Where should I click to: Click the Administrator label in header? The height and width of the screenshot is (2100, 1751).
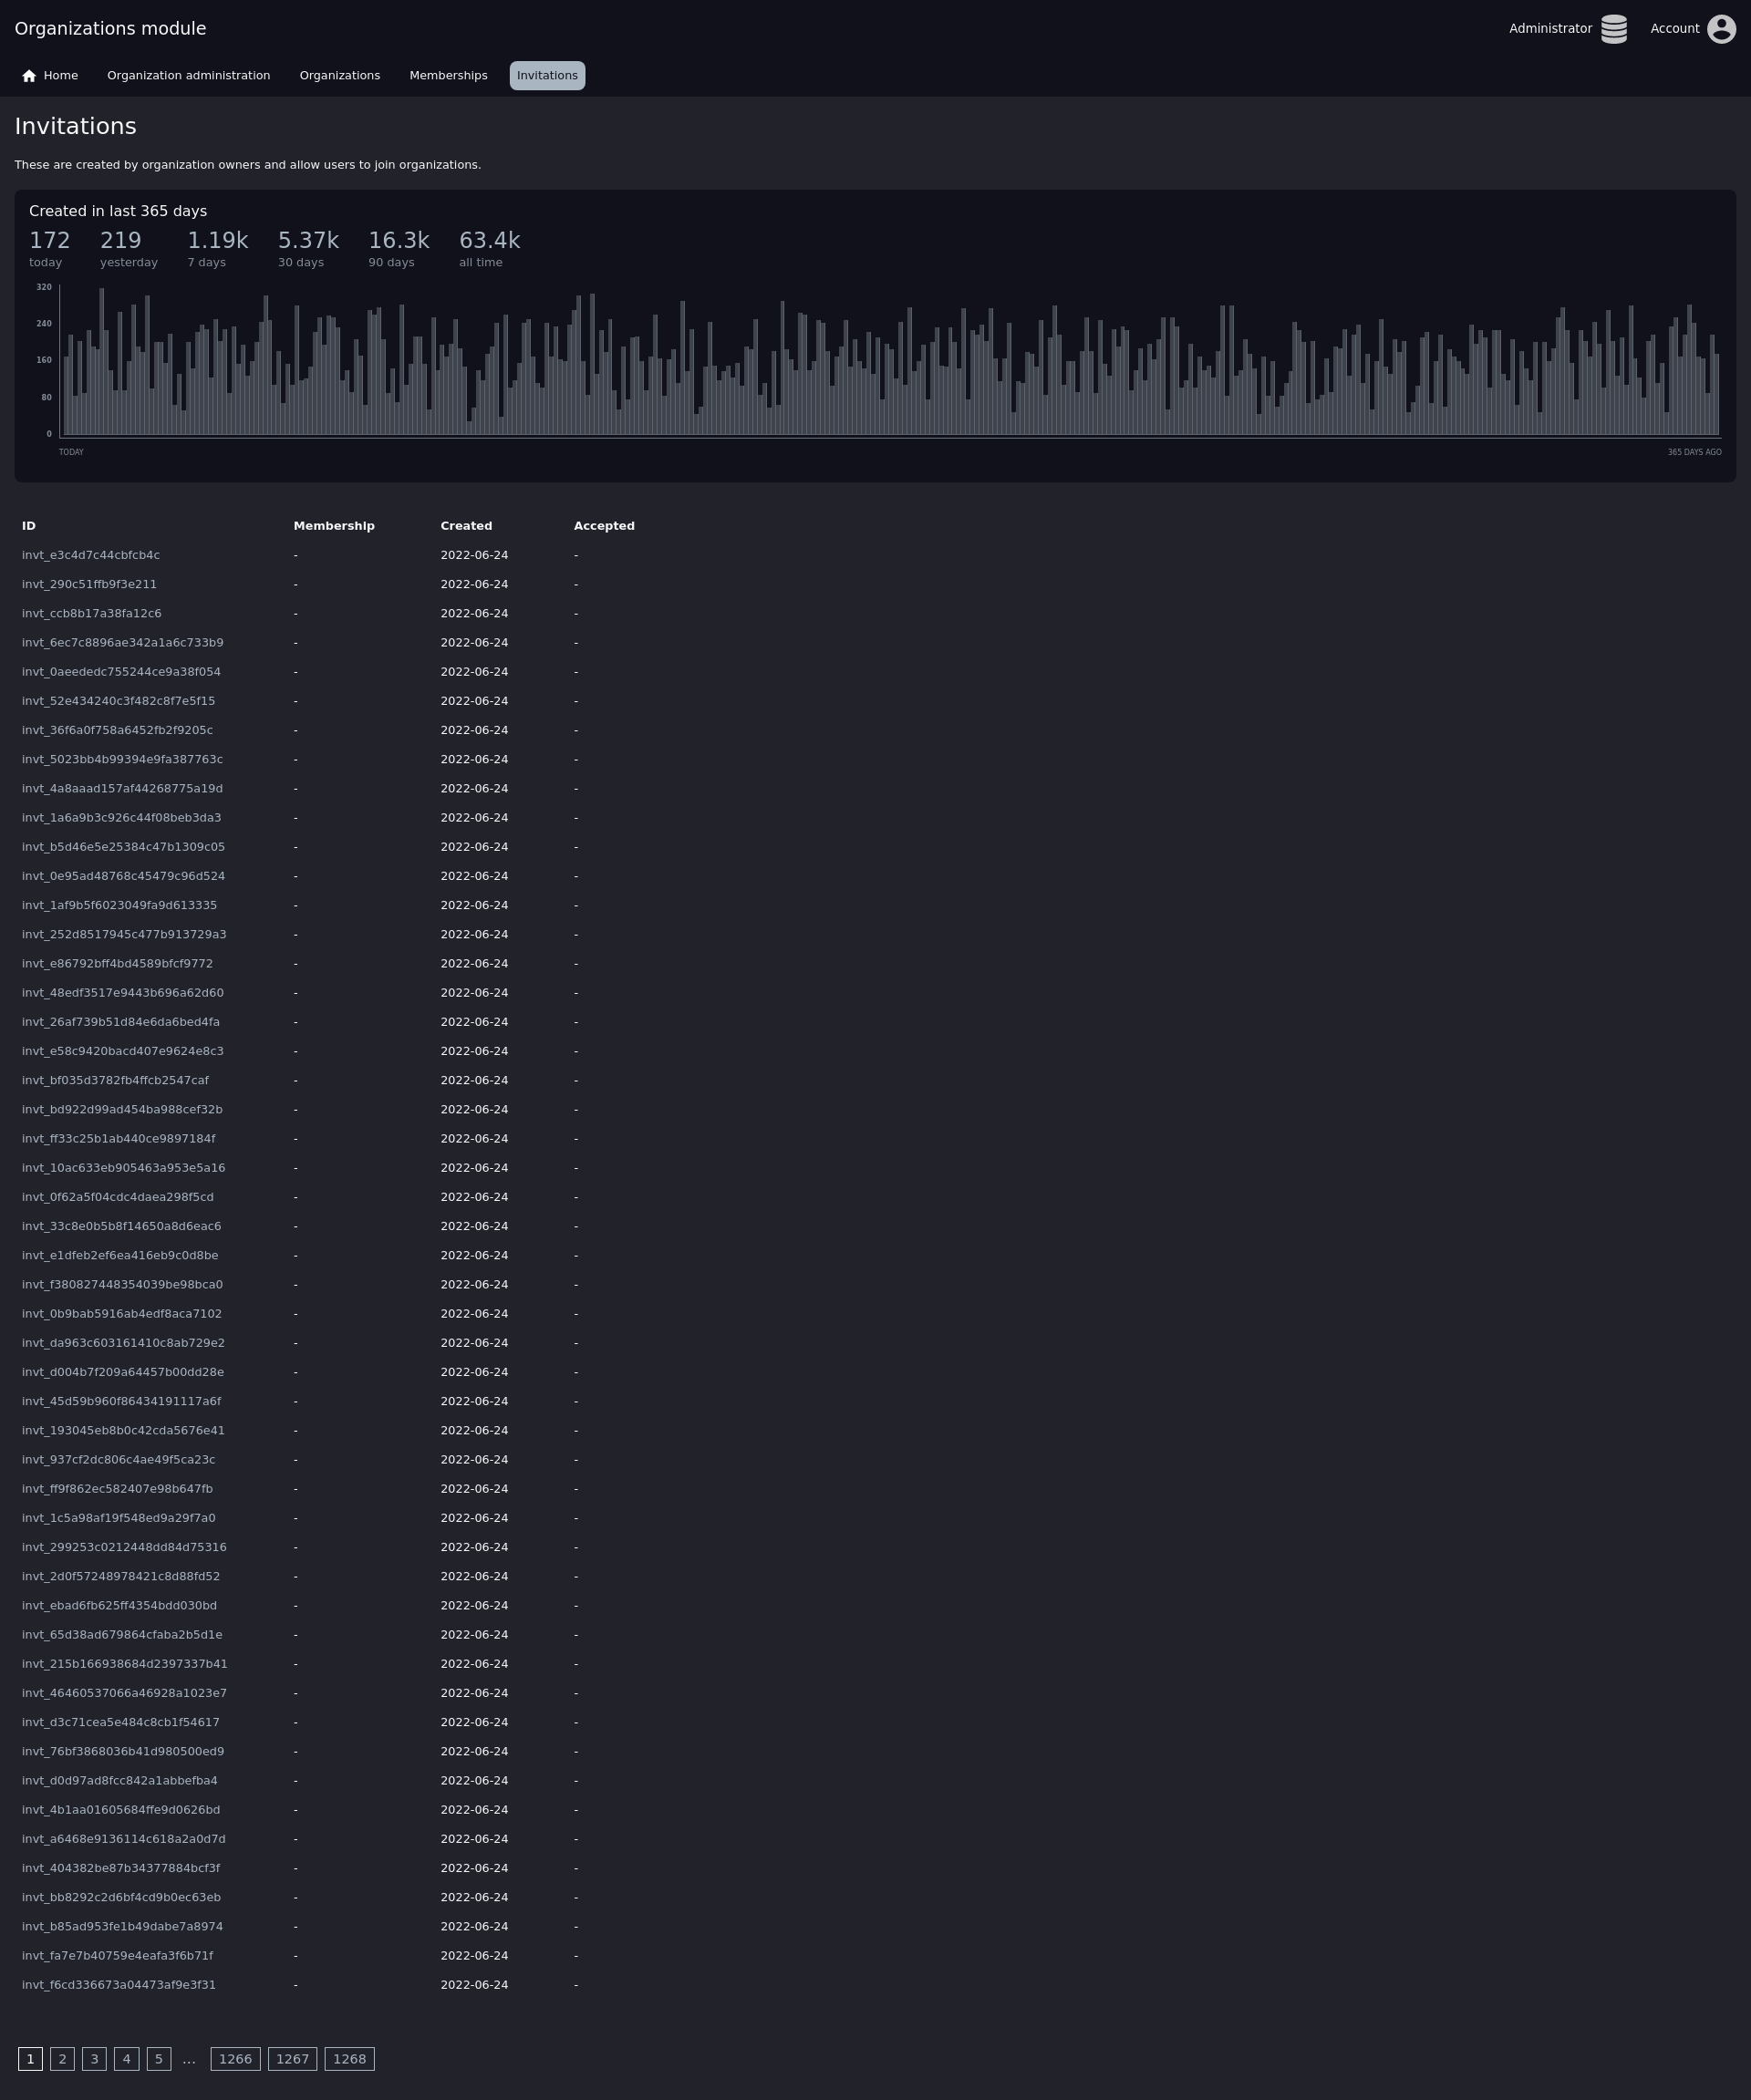click(1549, 29)
